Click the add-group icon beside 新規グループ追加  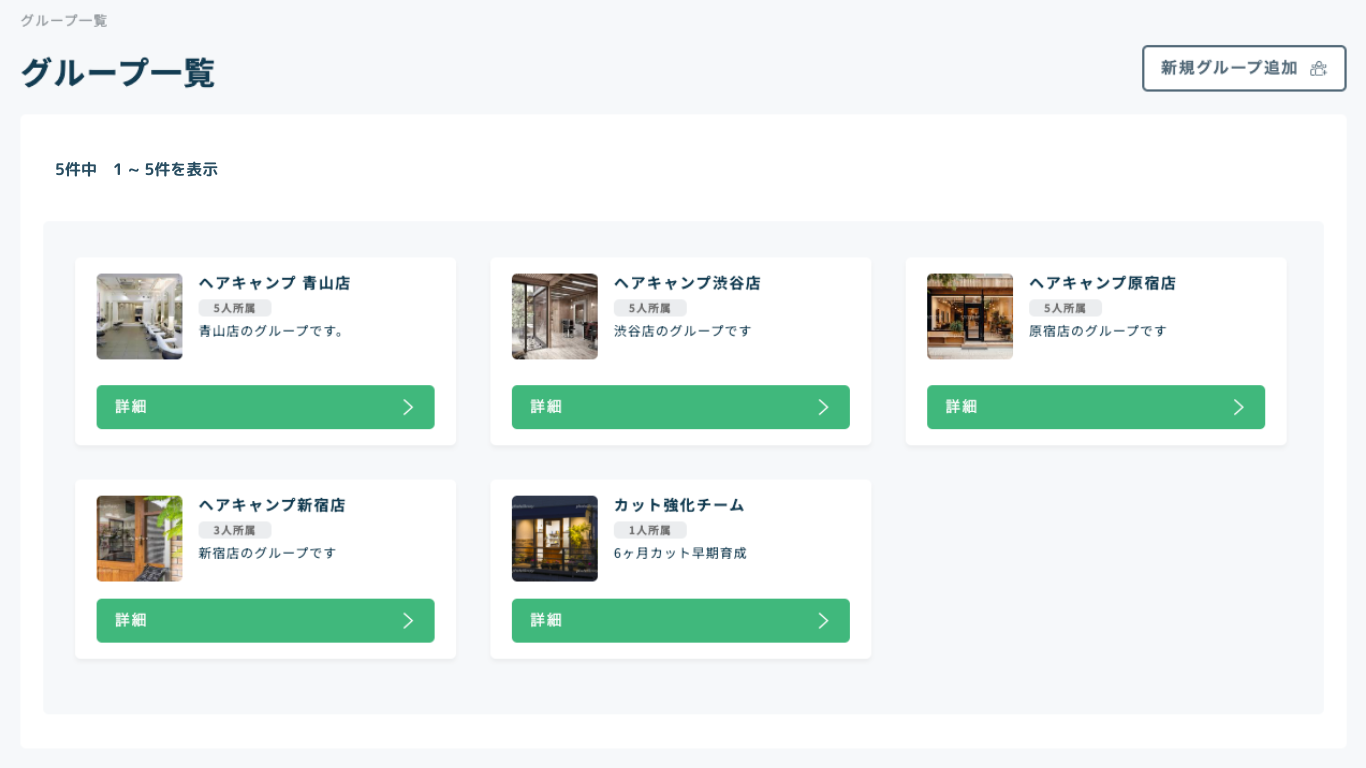1319,68
